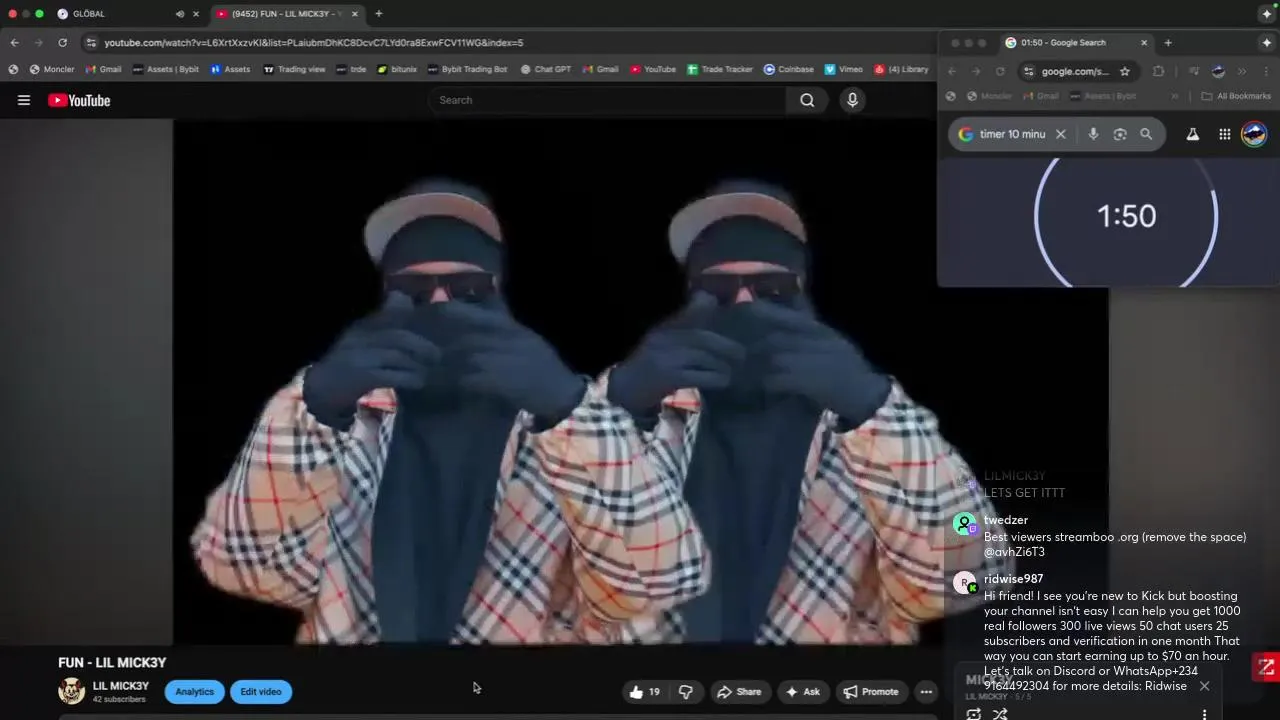Open a new tab in main browser
The height and width of the screenshot is (720, 1280).
(x=379, y=14)
